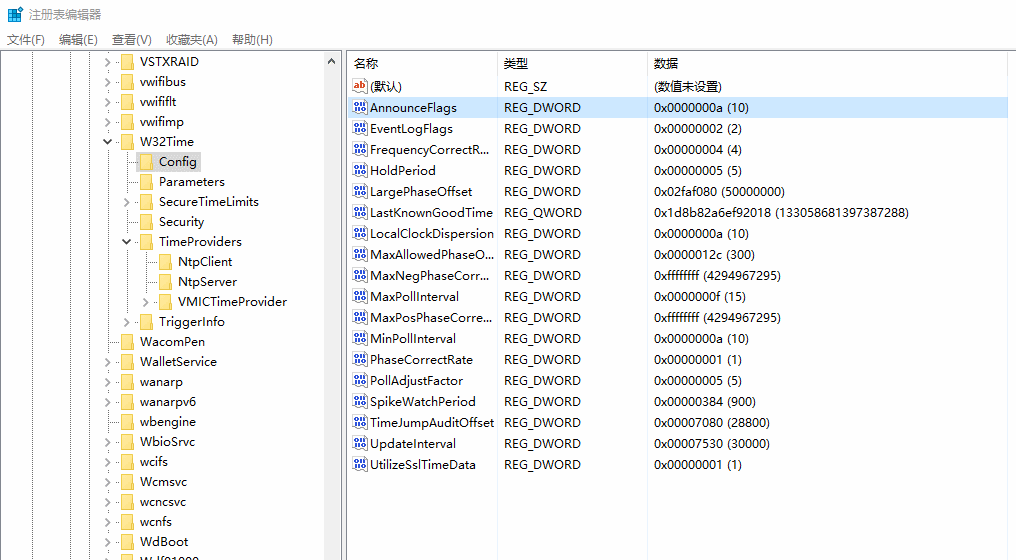
Task: Click the SpikeWatchPeriod DWORD icon
Action: coord(360,401)
